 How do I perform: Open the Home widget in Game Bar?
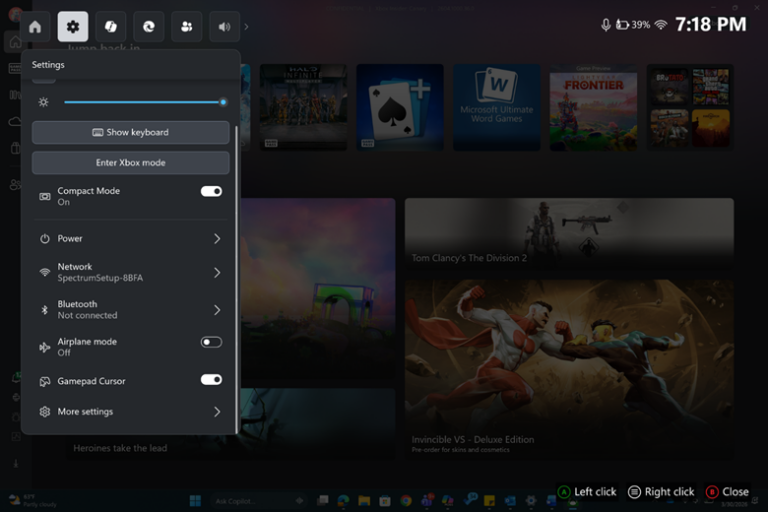(35, 26)
